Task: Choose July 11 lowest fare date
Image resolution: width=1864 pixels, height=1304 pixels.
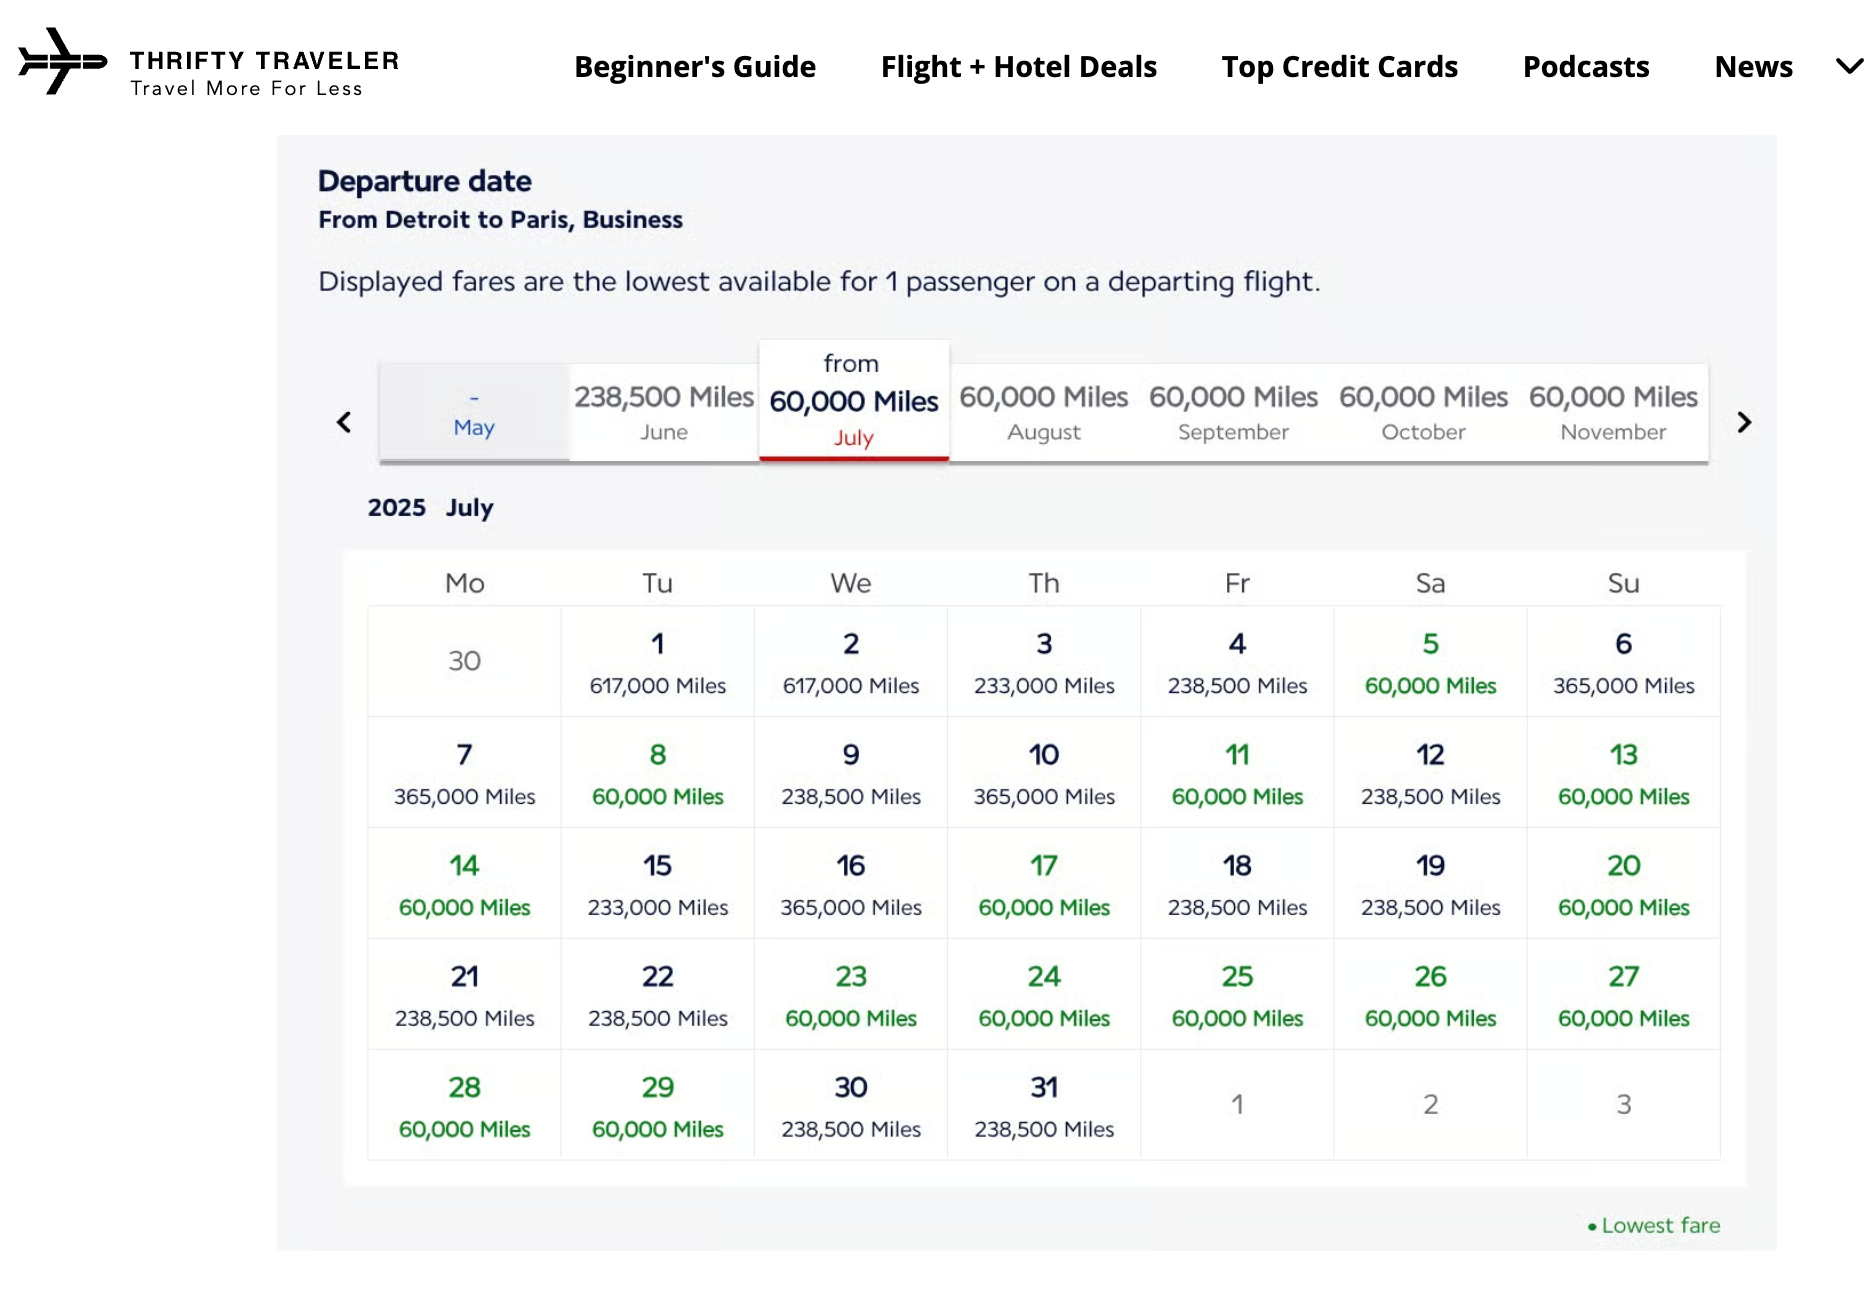Action: tap(1238, 773)
